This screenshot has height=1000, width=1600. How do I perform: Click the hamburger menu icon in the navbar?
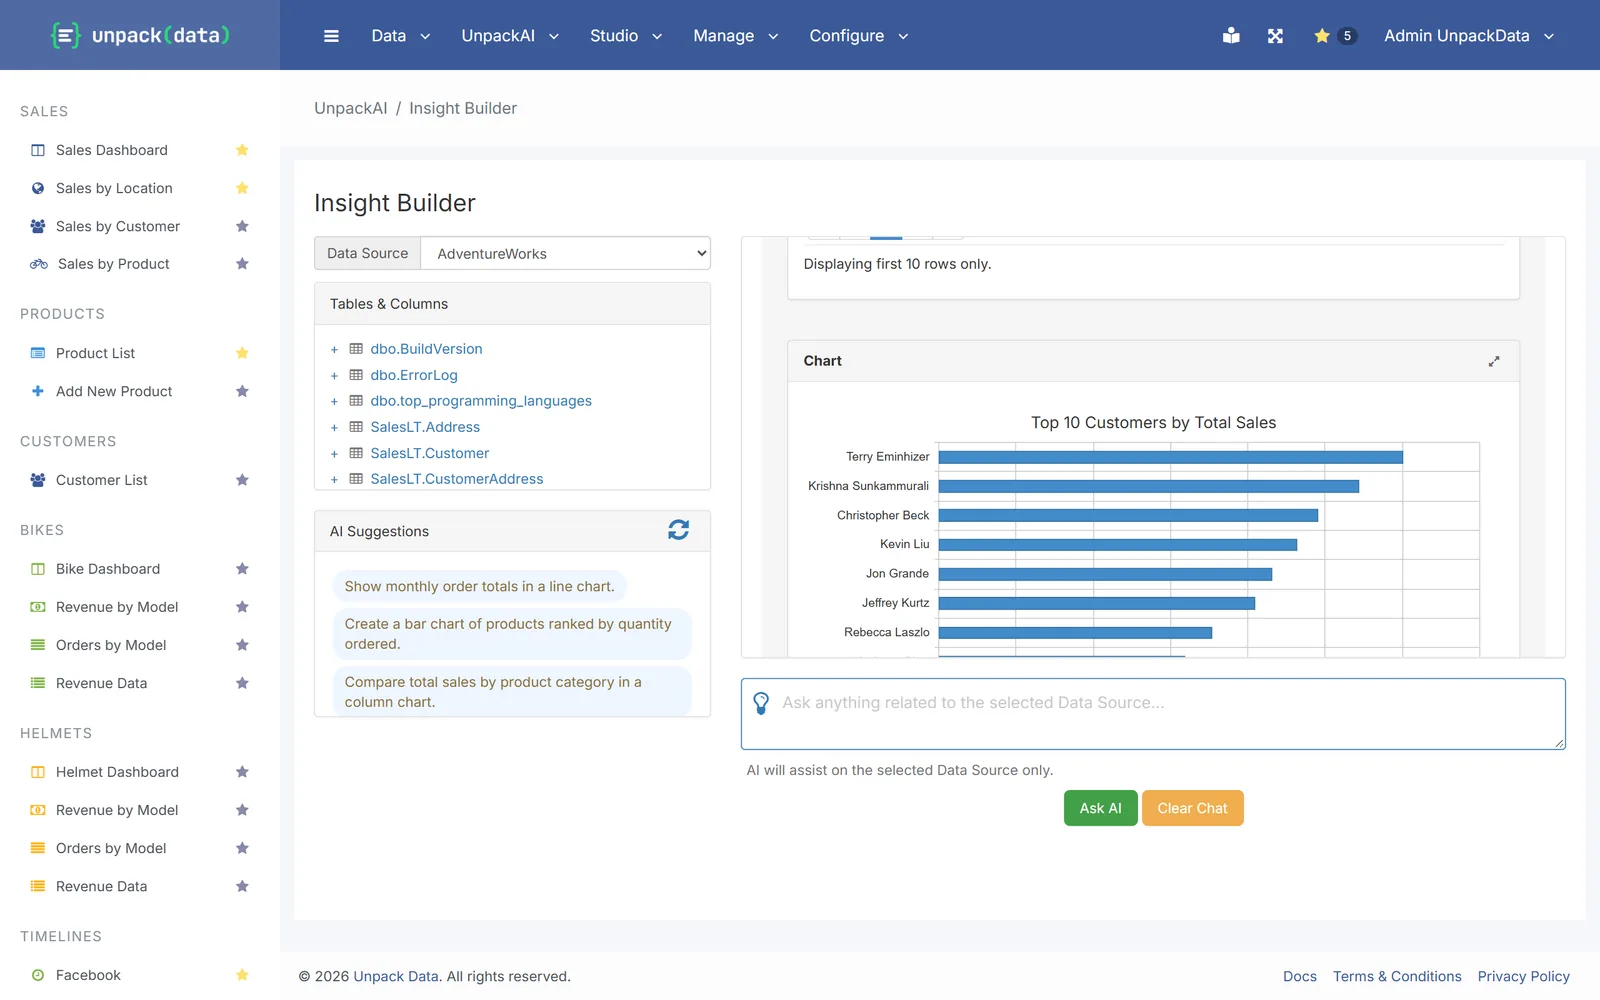click(331, 36)
